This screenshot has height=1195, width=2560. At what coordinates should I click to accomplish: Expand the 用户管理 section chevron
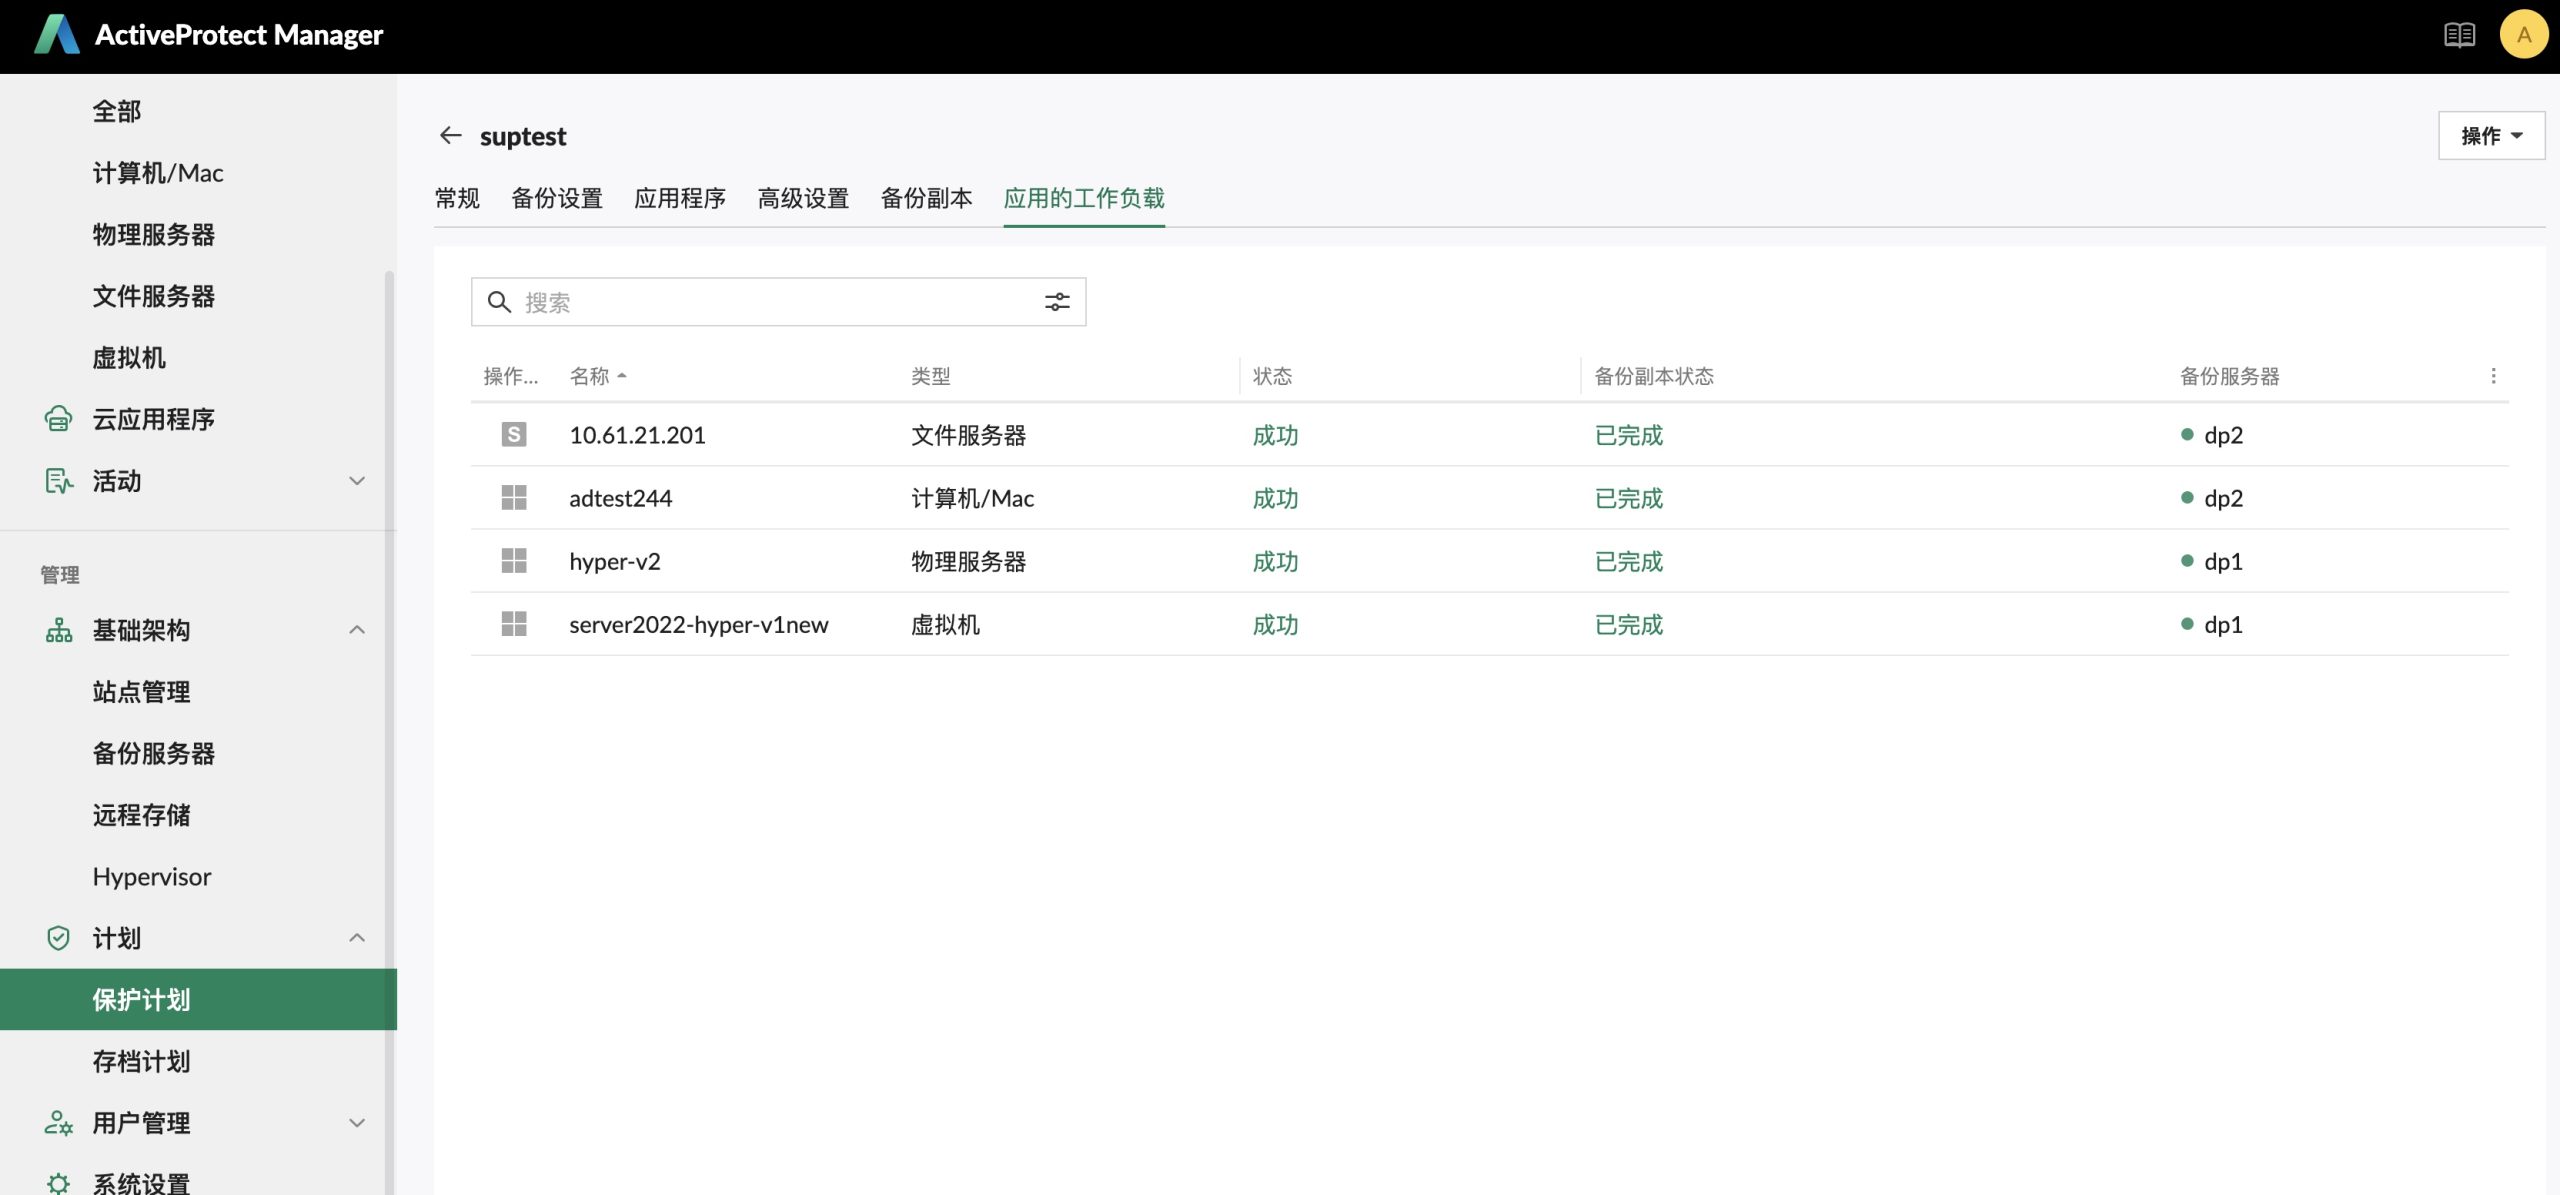357,1123
